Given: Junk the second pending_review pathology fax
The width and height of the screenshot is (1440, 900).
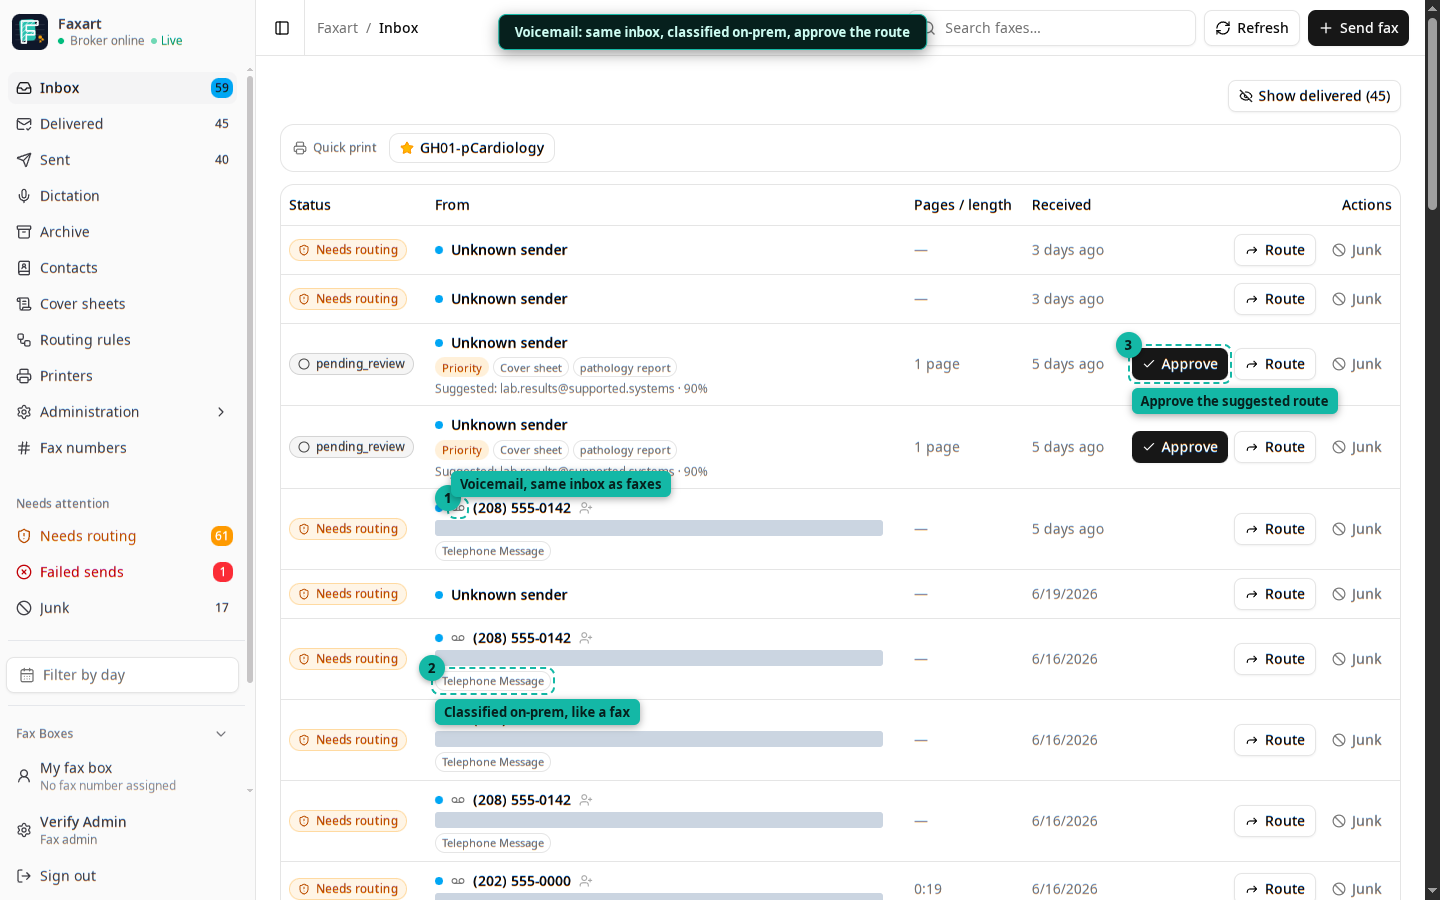Looking at the screenshot, I should coord(1357,447).
